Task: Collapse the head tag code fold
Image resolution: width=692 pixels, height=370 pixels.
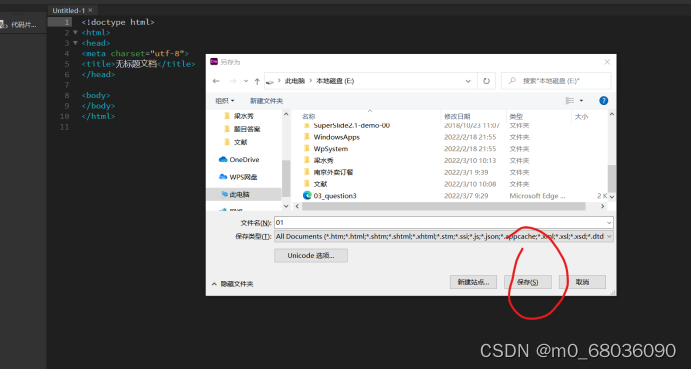Action: pos(75,43)
